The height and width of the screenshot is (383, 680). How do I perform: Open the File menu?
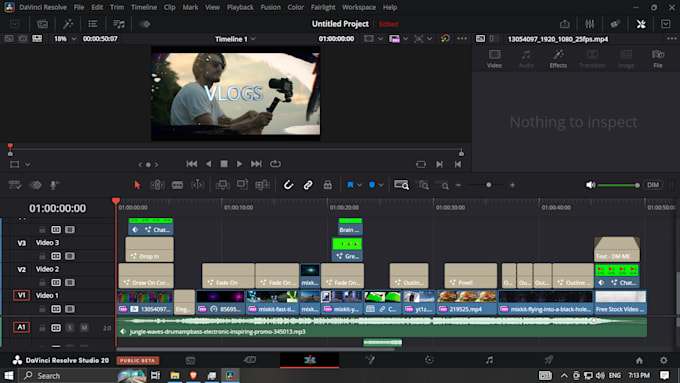[78, 7]
